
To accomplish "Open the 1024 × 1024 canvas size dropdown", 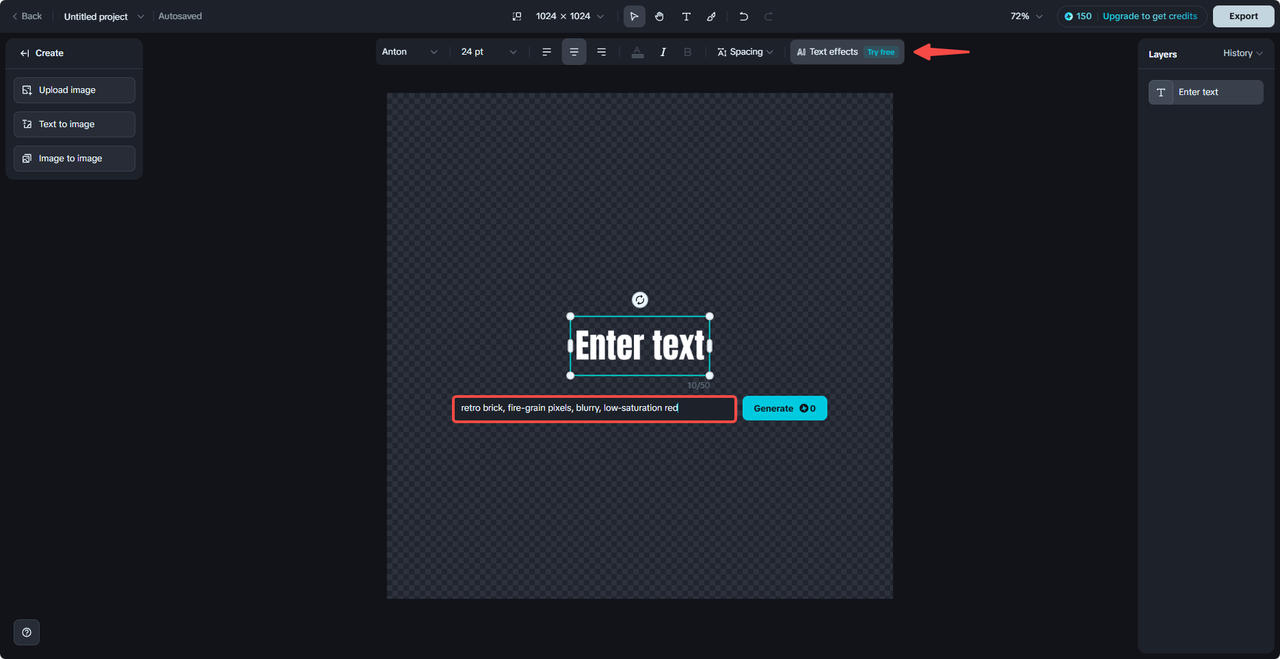I will [569, 16].
